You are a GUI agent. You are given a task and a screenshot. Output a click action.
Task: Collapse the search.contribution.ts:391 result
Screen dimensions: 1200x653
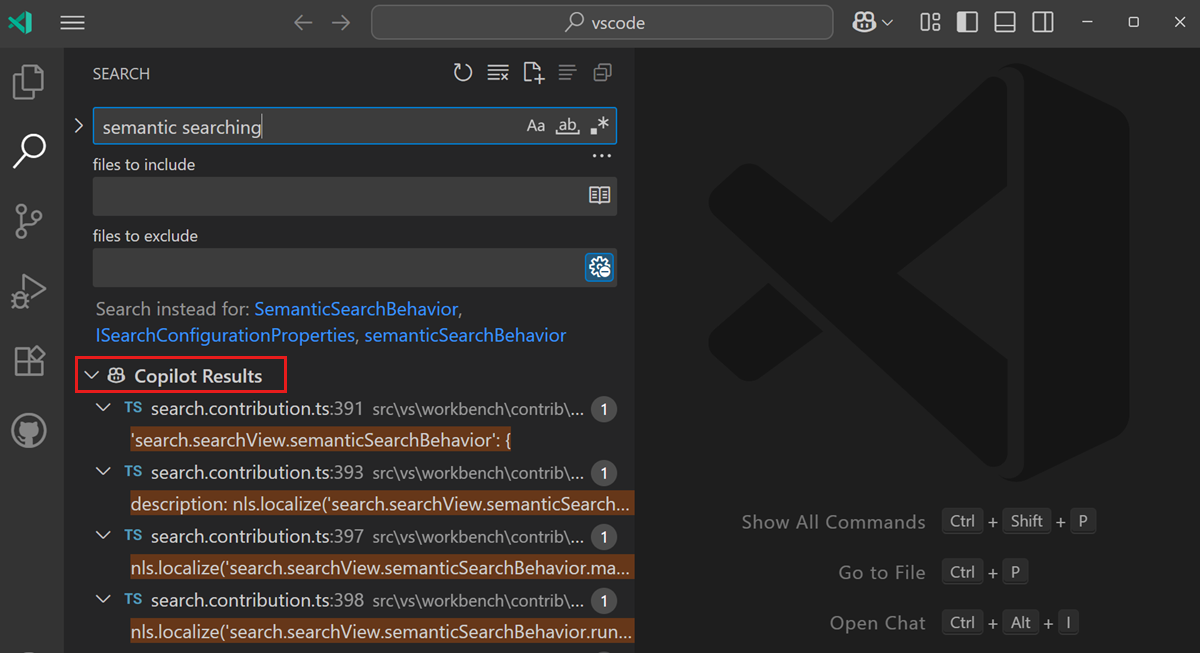103,408
